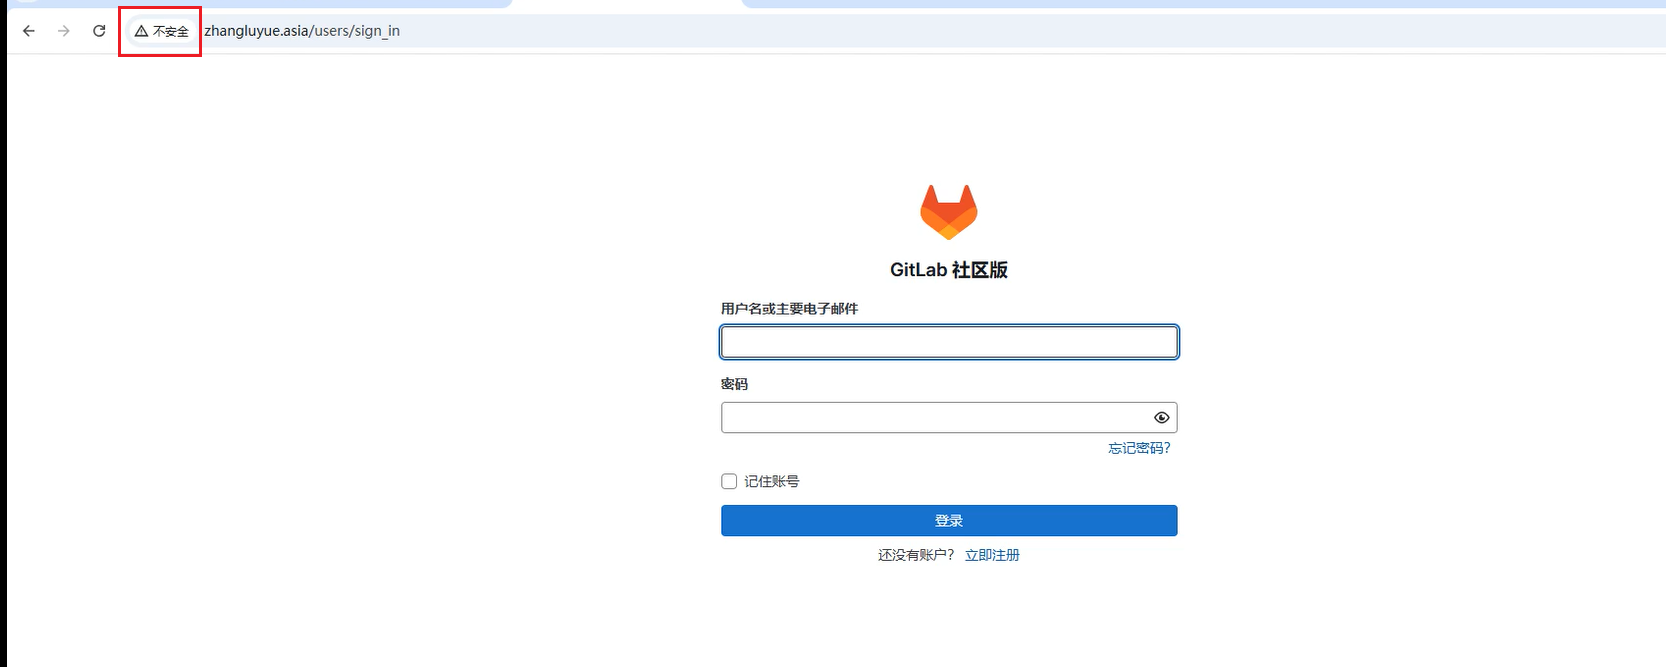The image size is (1666, 667).
Task: Open the 不安全 site security indicator
Action: tap(161, 31)
